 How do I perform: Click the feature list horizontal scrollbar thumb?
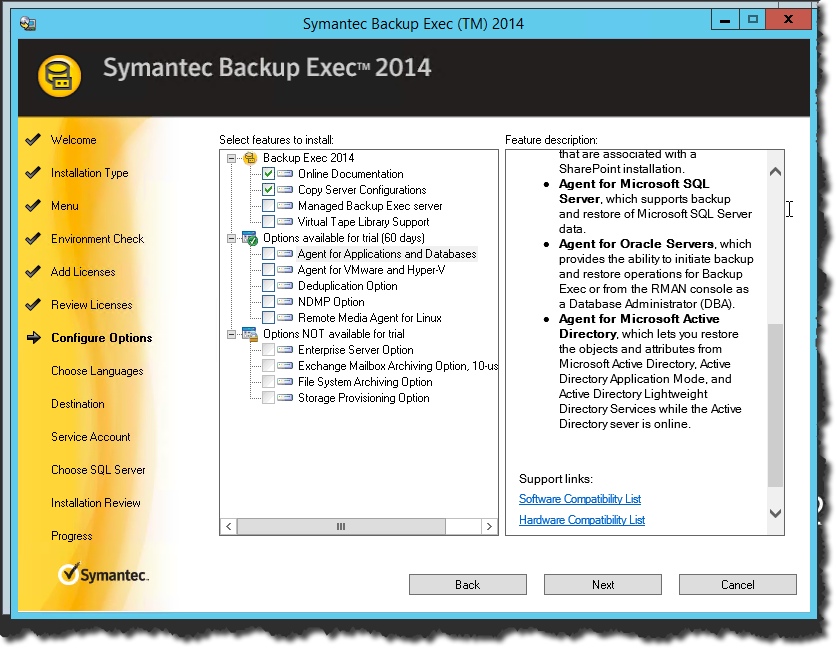[341, 527]
